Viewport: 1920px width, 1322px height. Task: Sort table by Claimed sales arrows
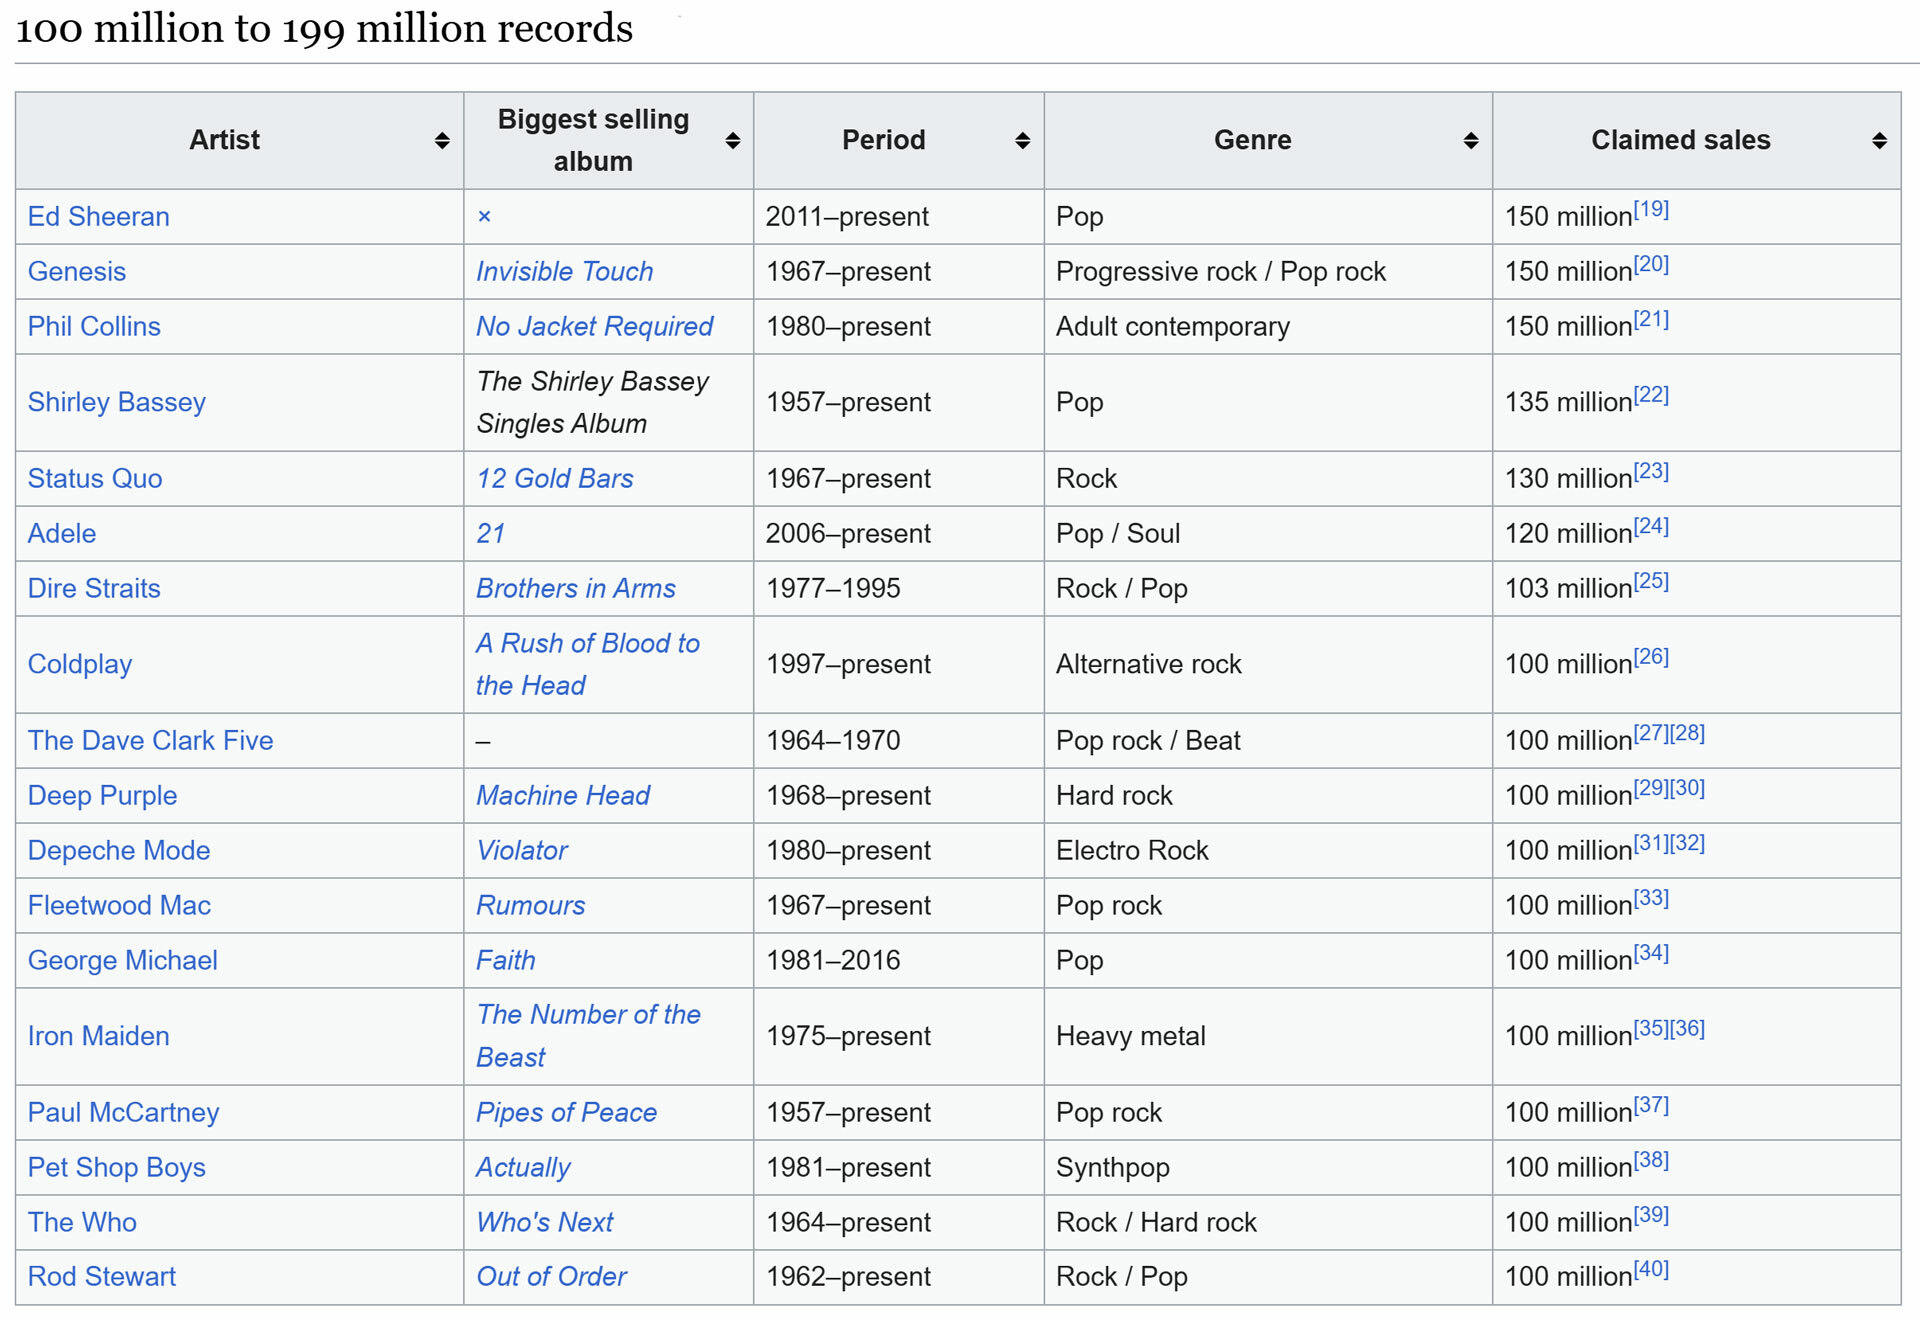(x=1880, y=141)
